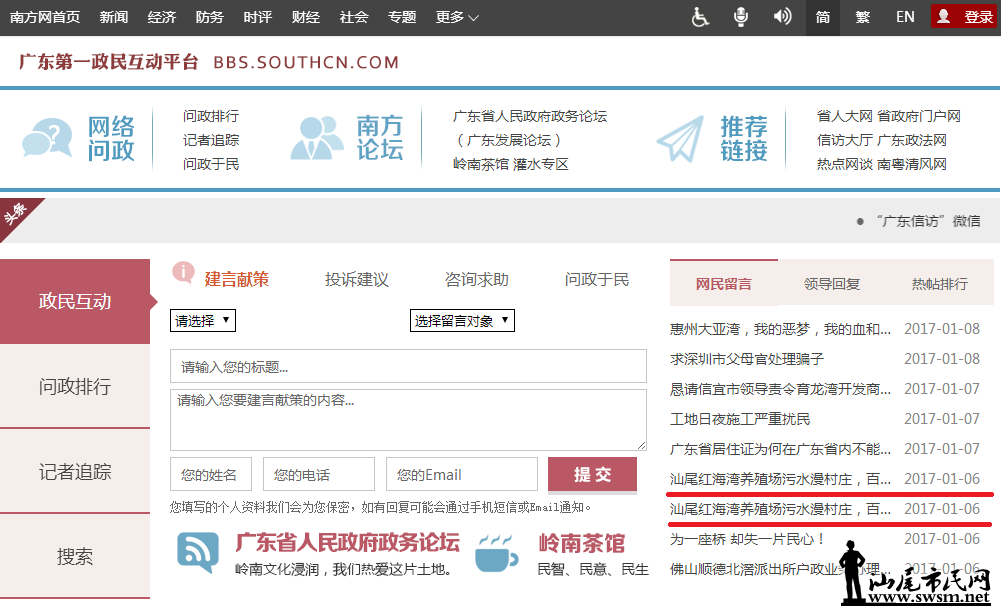Click the 头条 corner ribbon
Viewport: 1001px width, 611px height.
click(18, 216)
